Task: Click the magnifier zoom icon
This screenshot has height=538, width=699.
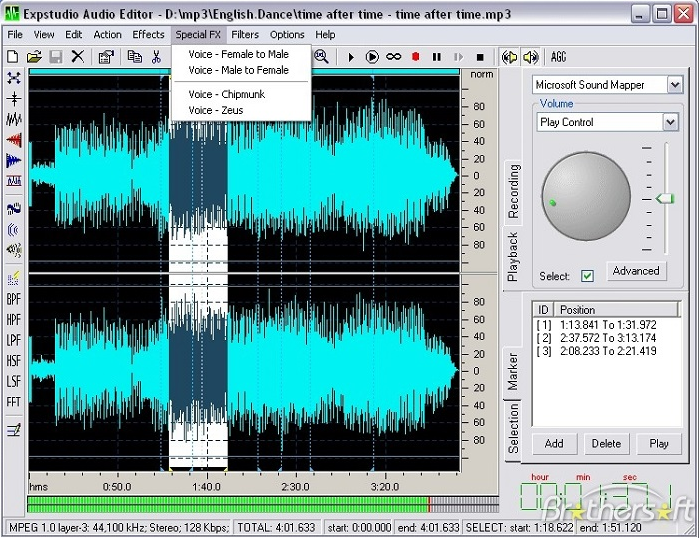Action: tap(321, 57)
